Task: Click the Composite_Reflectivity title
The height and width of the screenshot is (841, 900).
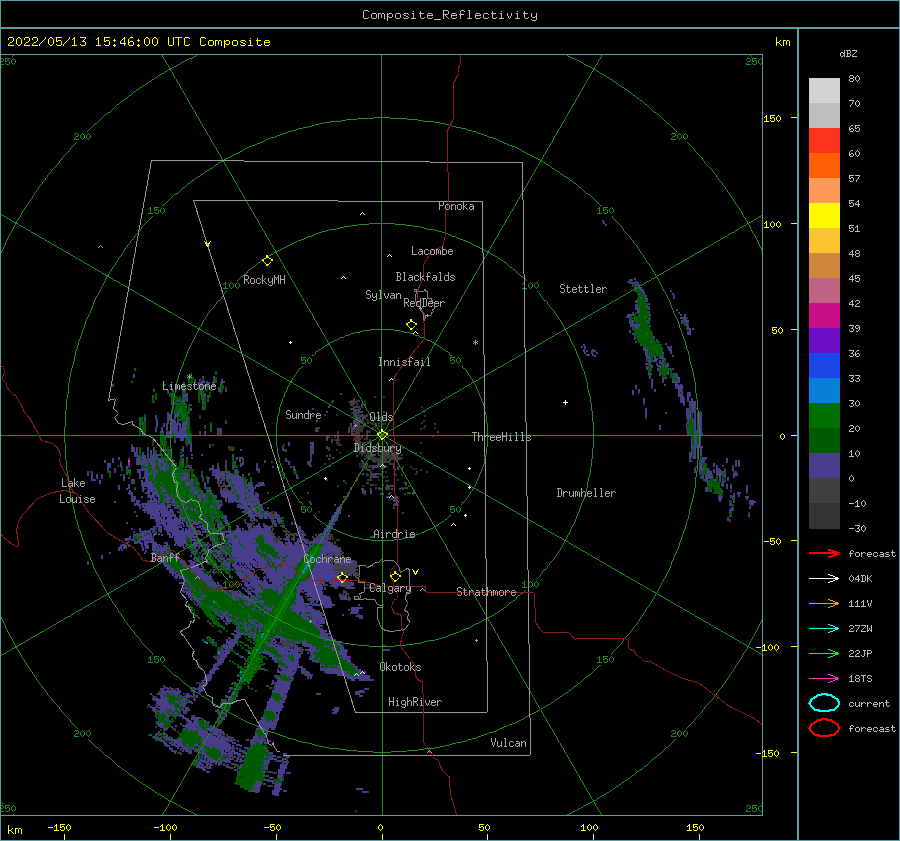Action: (450, 15)
